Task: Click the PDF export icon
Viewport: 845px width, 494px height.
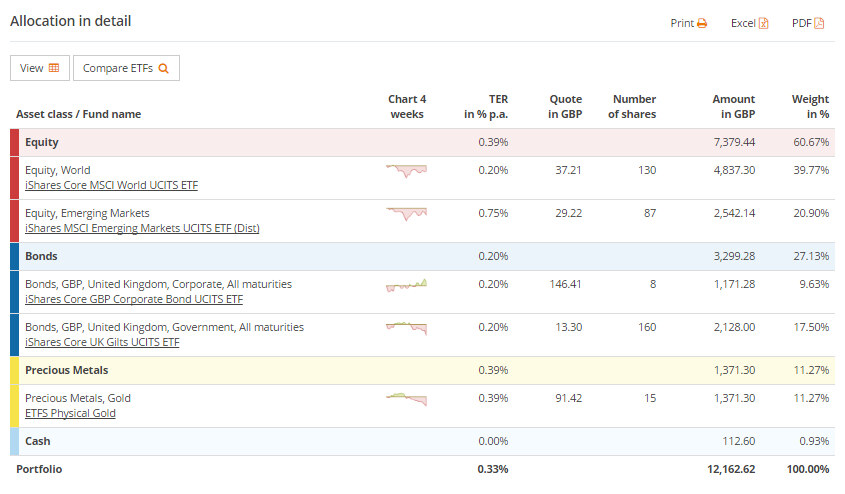Action: coord(819,23)
